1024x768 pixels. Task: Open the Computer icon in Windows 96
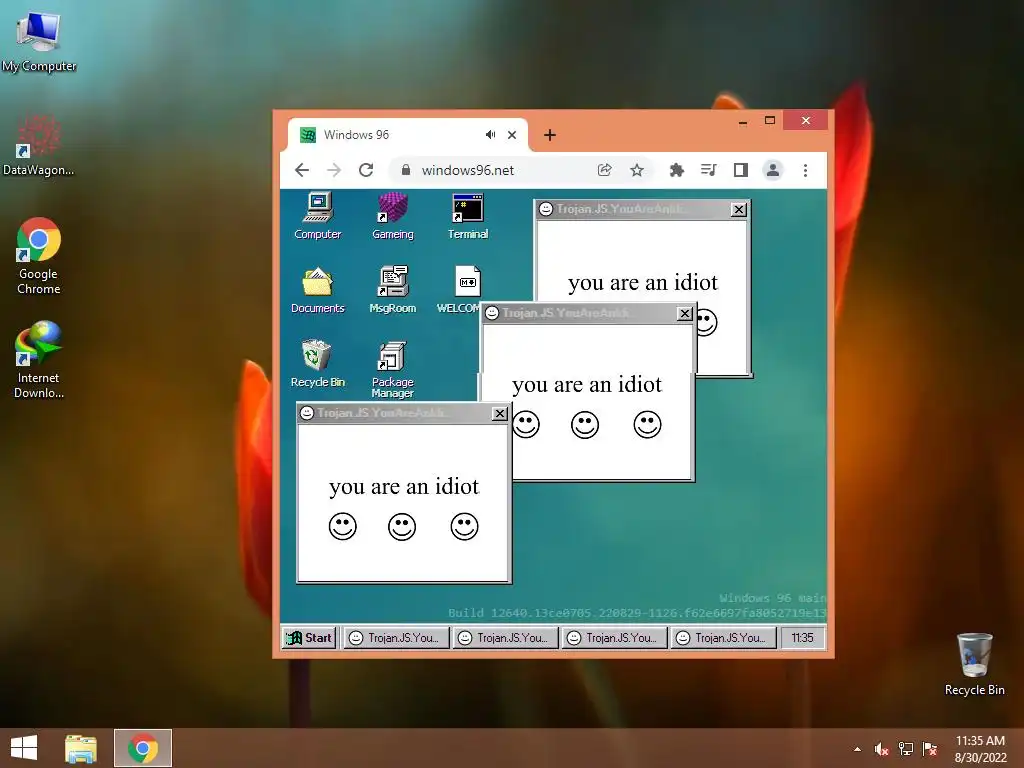tap(318, 216)
